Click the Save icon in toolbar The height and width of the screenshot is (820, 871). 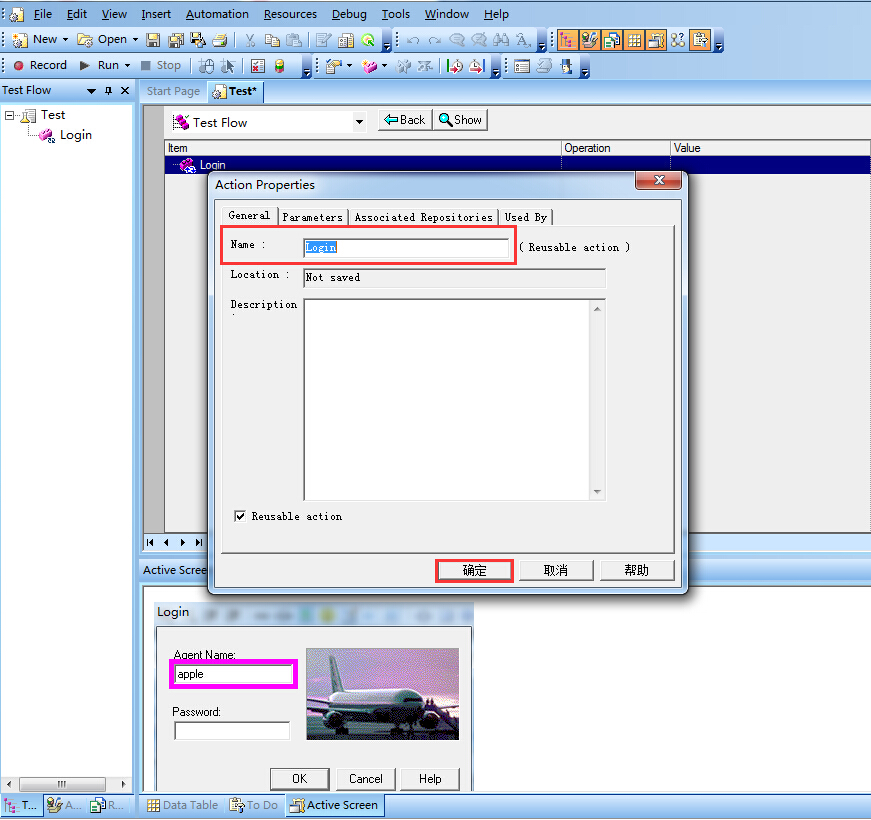click(153, 40)
